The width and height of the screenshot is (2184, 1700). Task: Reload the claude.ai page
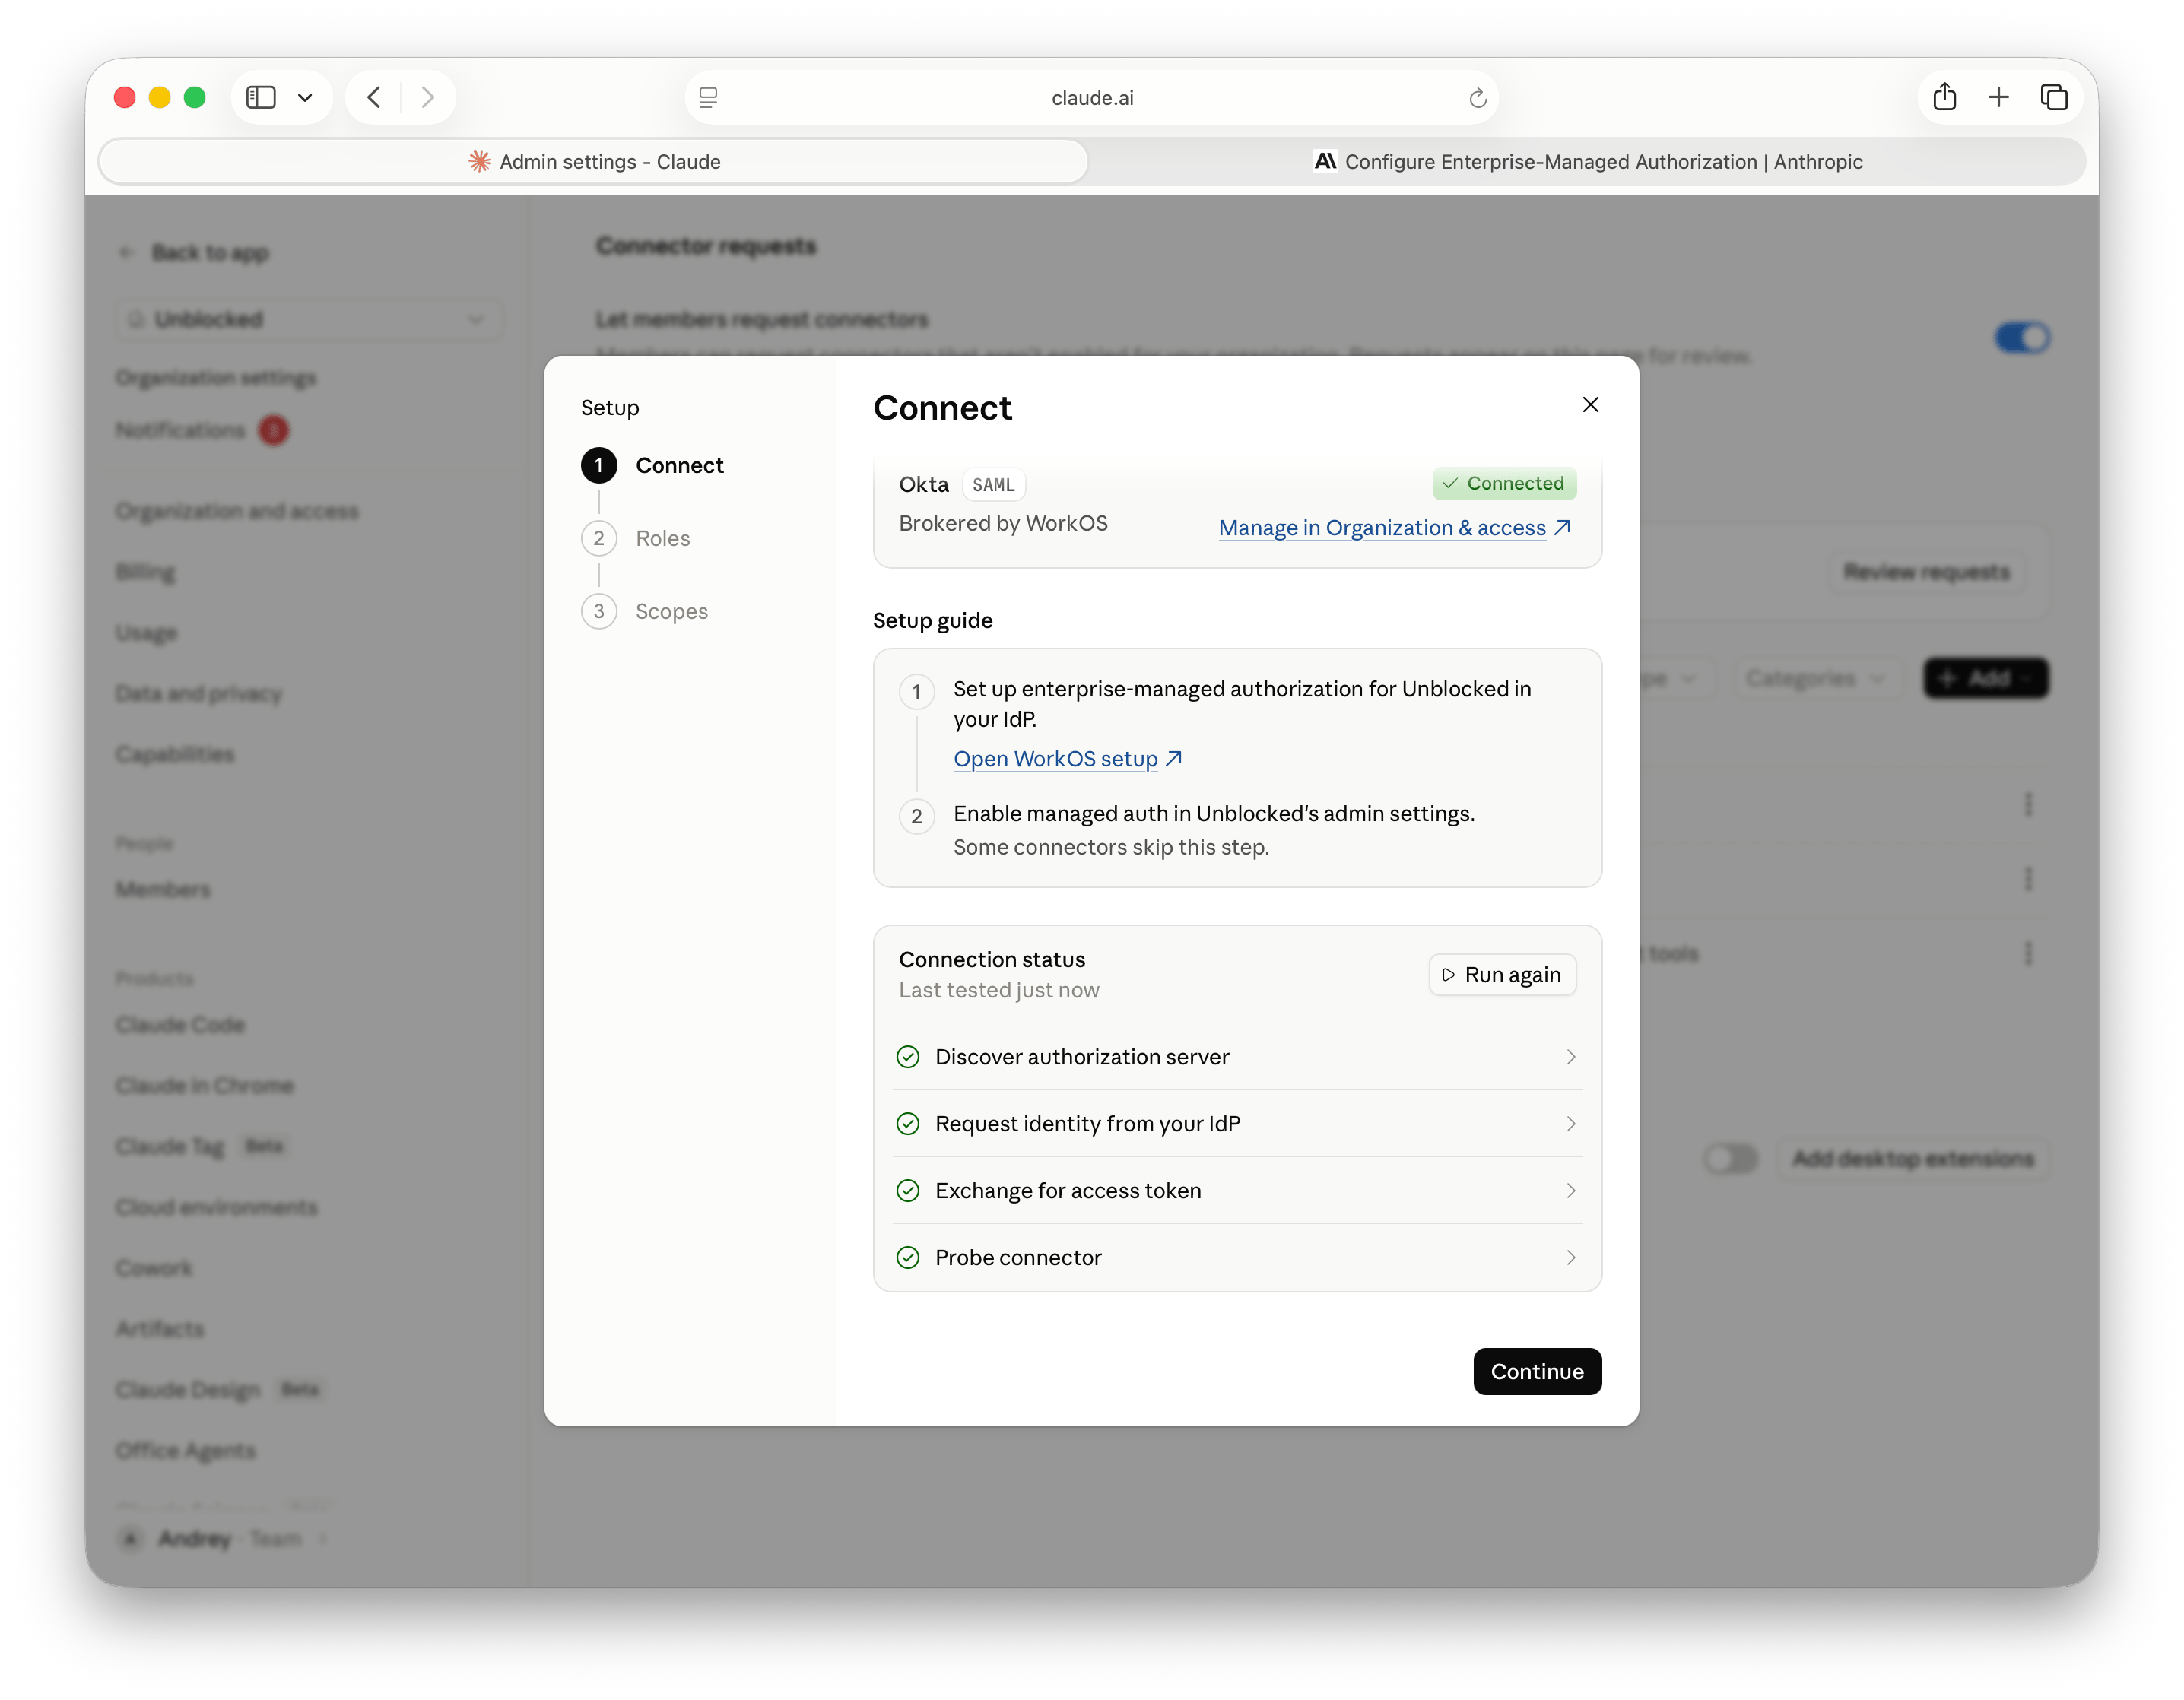1477,98
